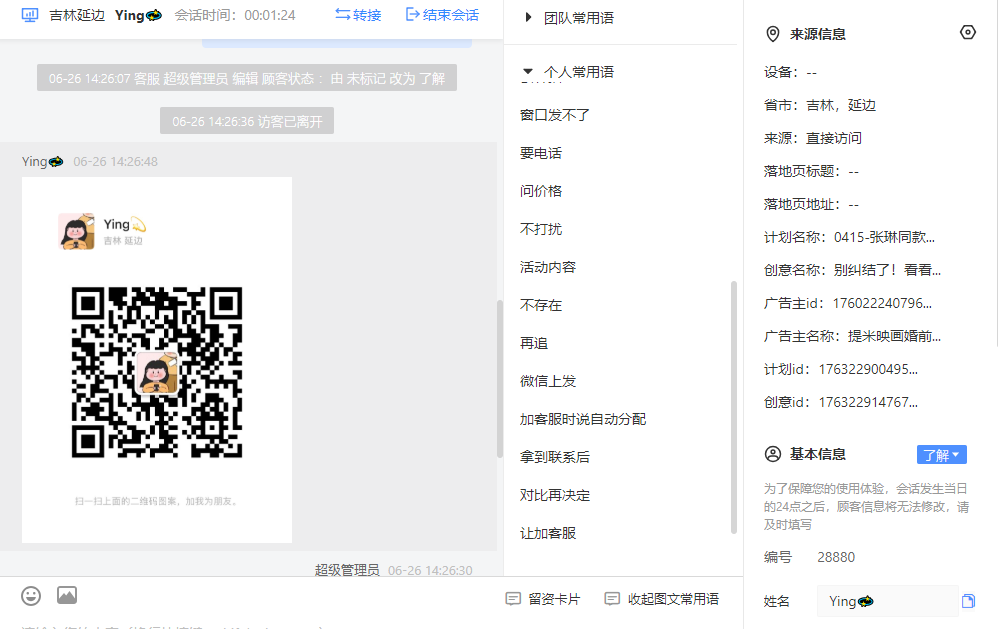Select the 拿到联系后 quick phrase
Viewport: 998px width, 629px height.
point(555,457)
